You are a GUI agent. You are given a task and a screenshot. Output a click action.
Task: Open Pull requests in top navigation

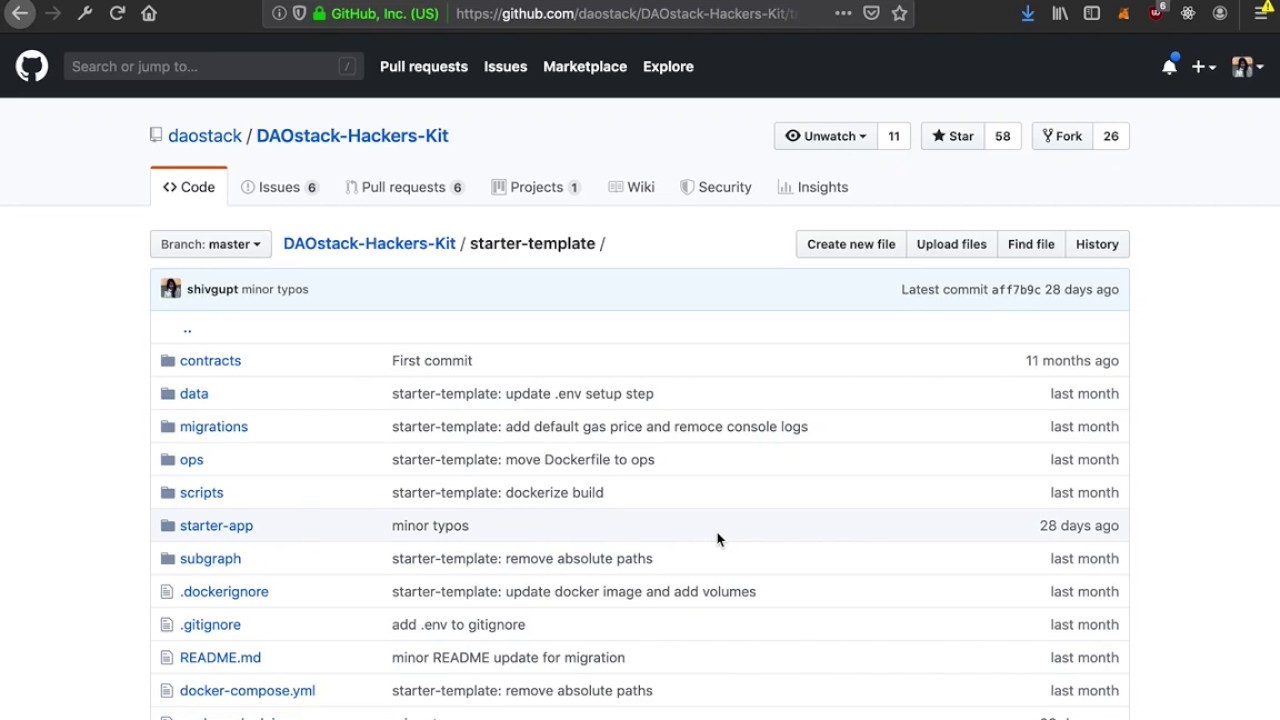tap(424, 66)
